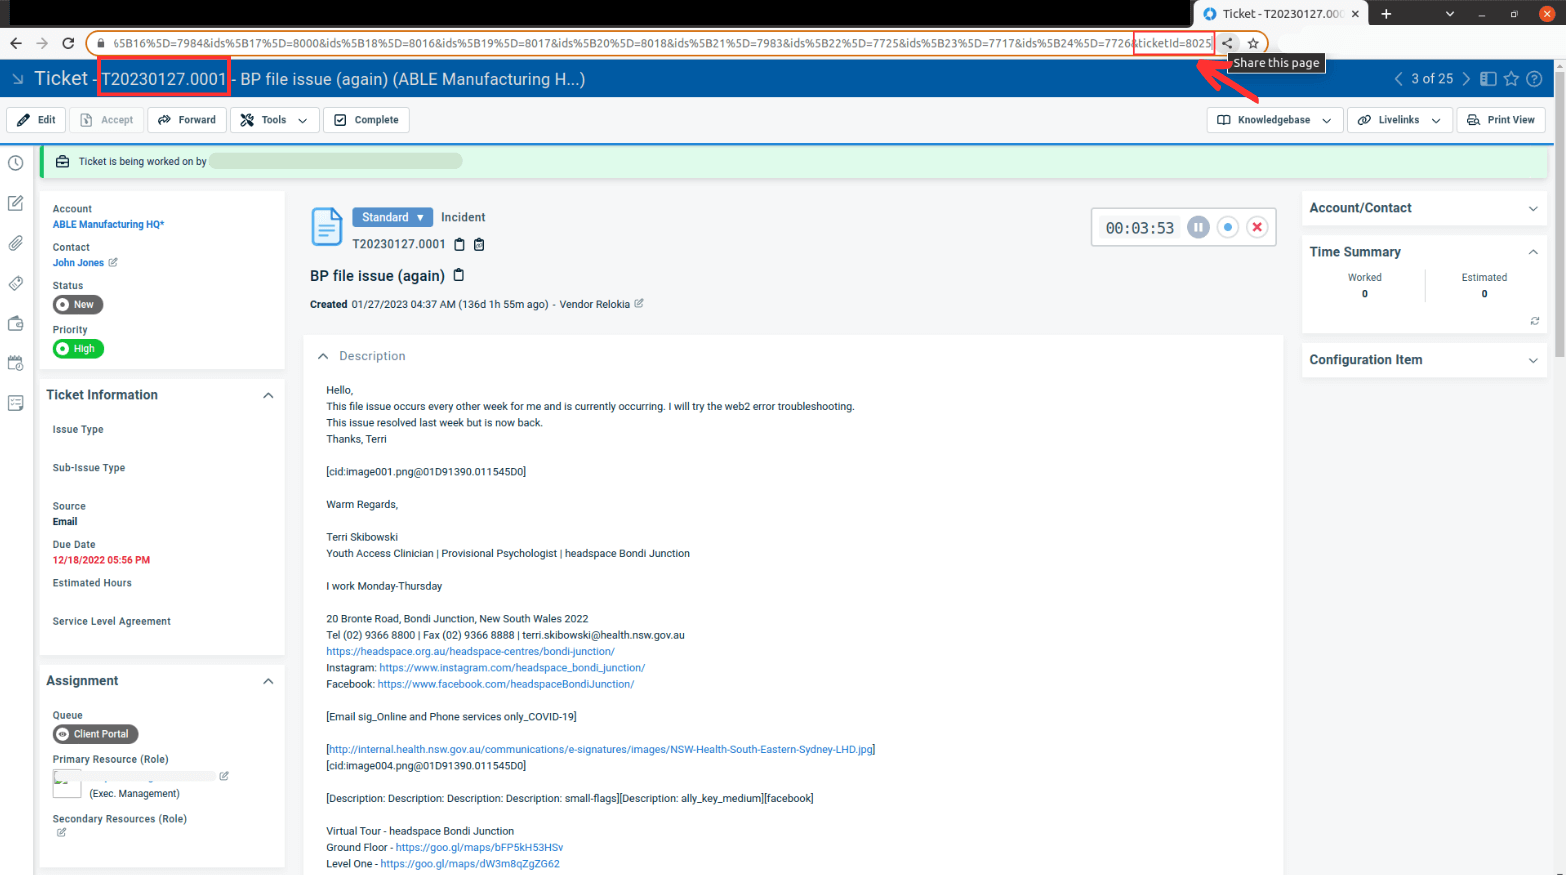Open the Instagram headspace_bondi_junction link
This screenshot has height=875, width=1566.
pyautogui.click(x=512, y=668)
